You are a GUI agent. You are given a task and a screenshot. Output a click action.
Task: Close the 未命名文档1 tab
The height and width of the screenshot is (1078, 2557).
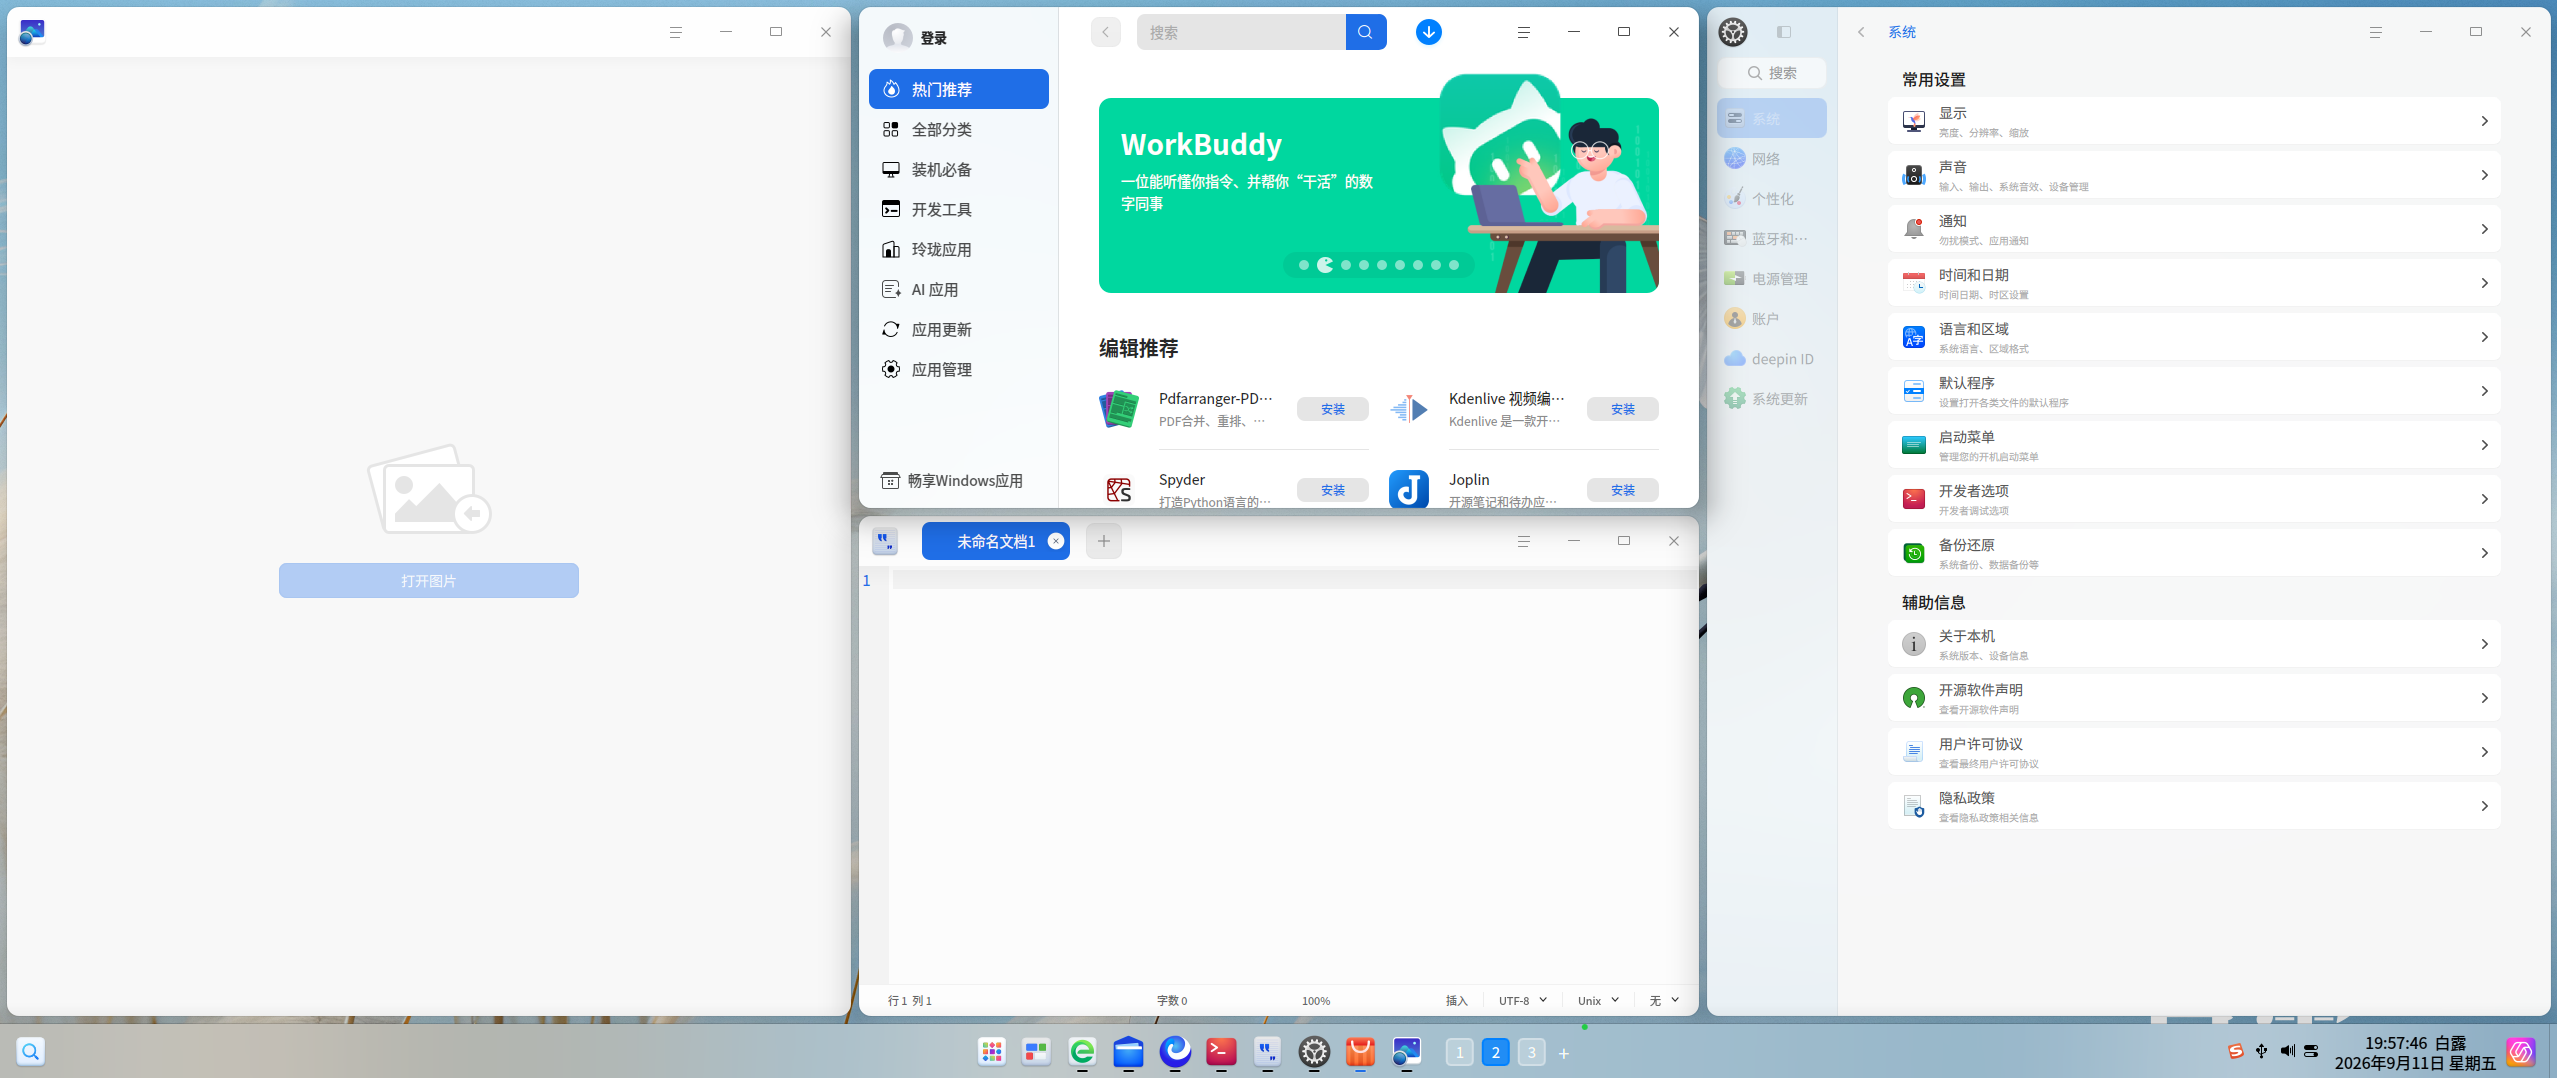click(1055, 541)
